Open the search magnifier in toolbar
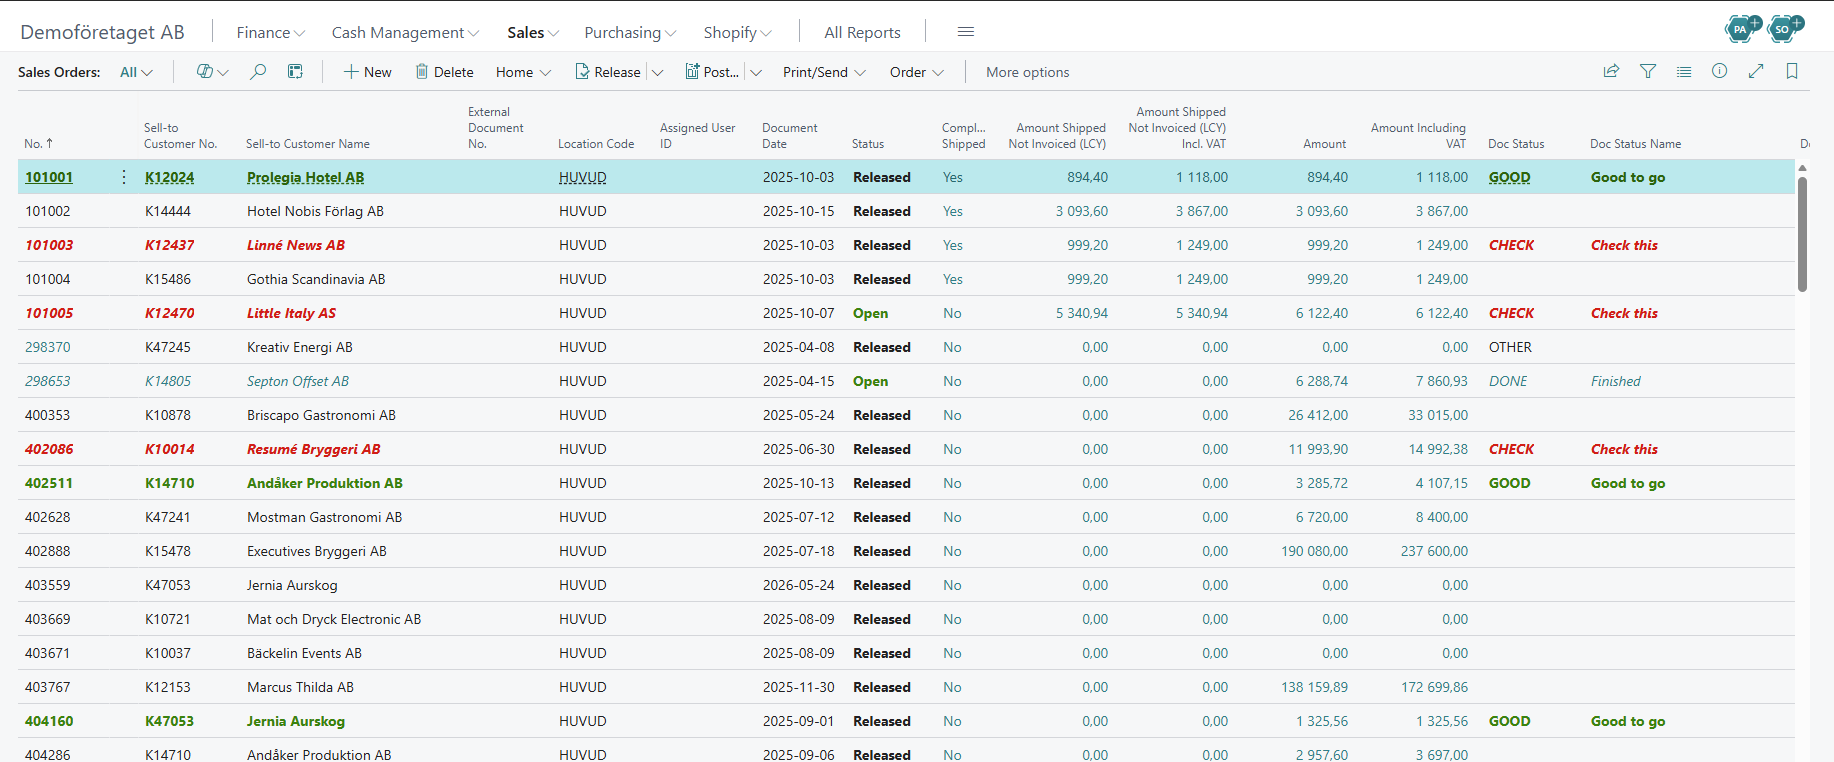The height and width of the screenshot is (762, 1834). 258,72
